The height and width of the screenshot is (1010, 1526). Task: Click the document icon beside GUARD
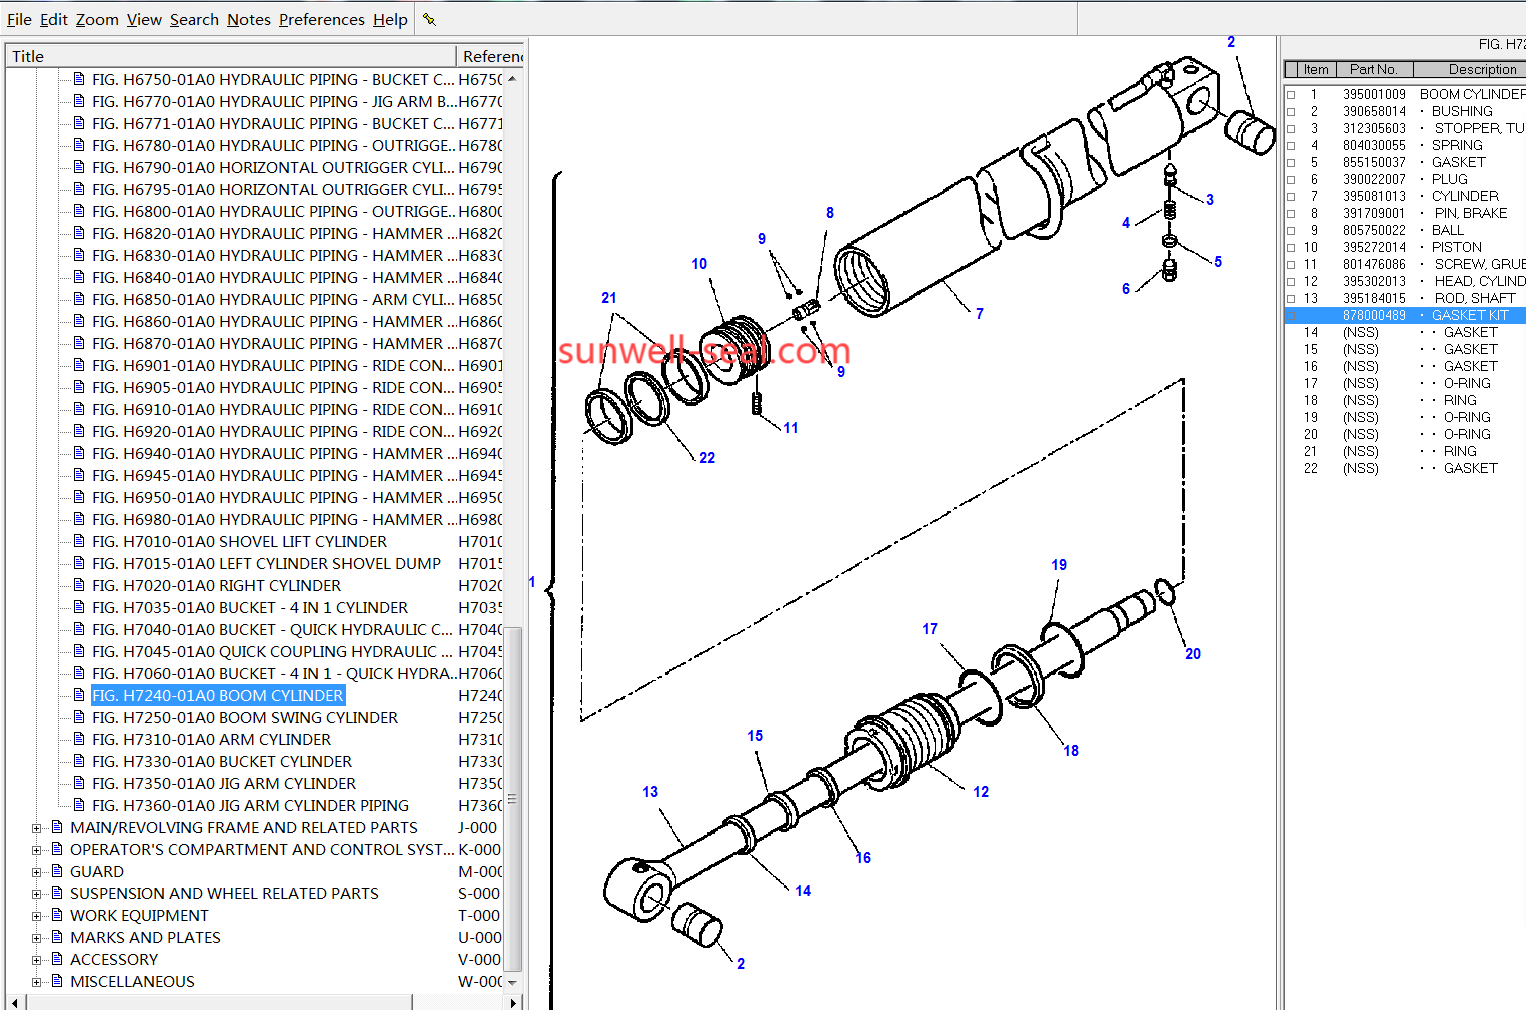[57, 871]
